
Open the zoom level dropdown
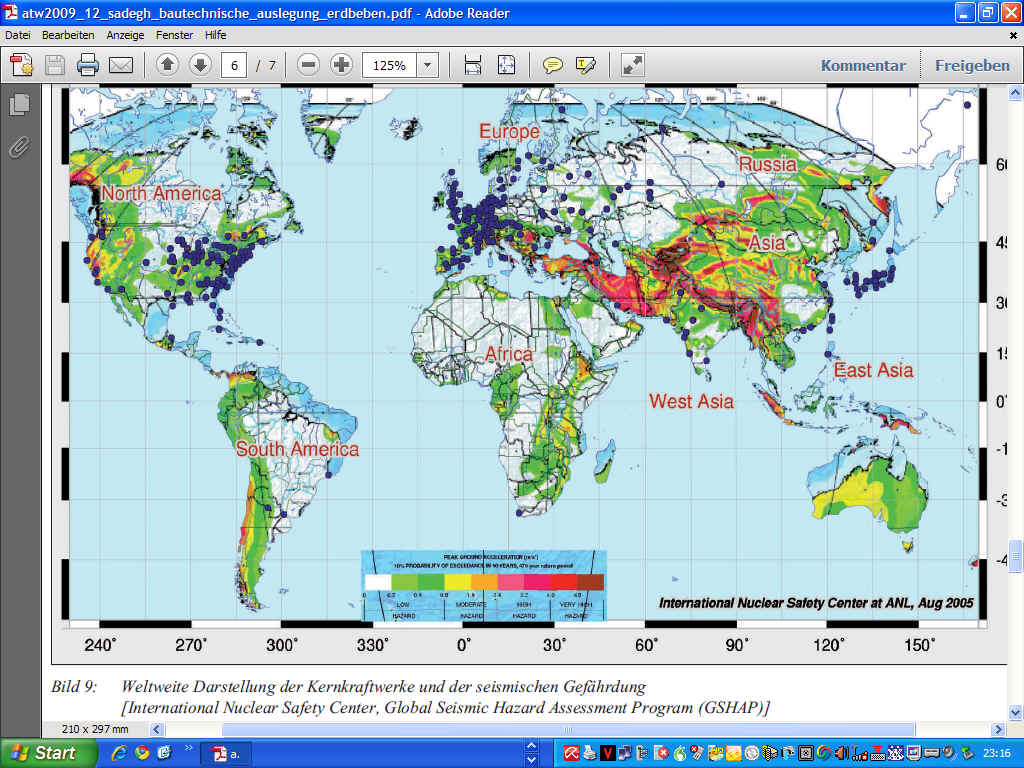click(428, 65)
